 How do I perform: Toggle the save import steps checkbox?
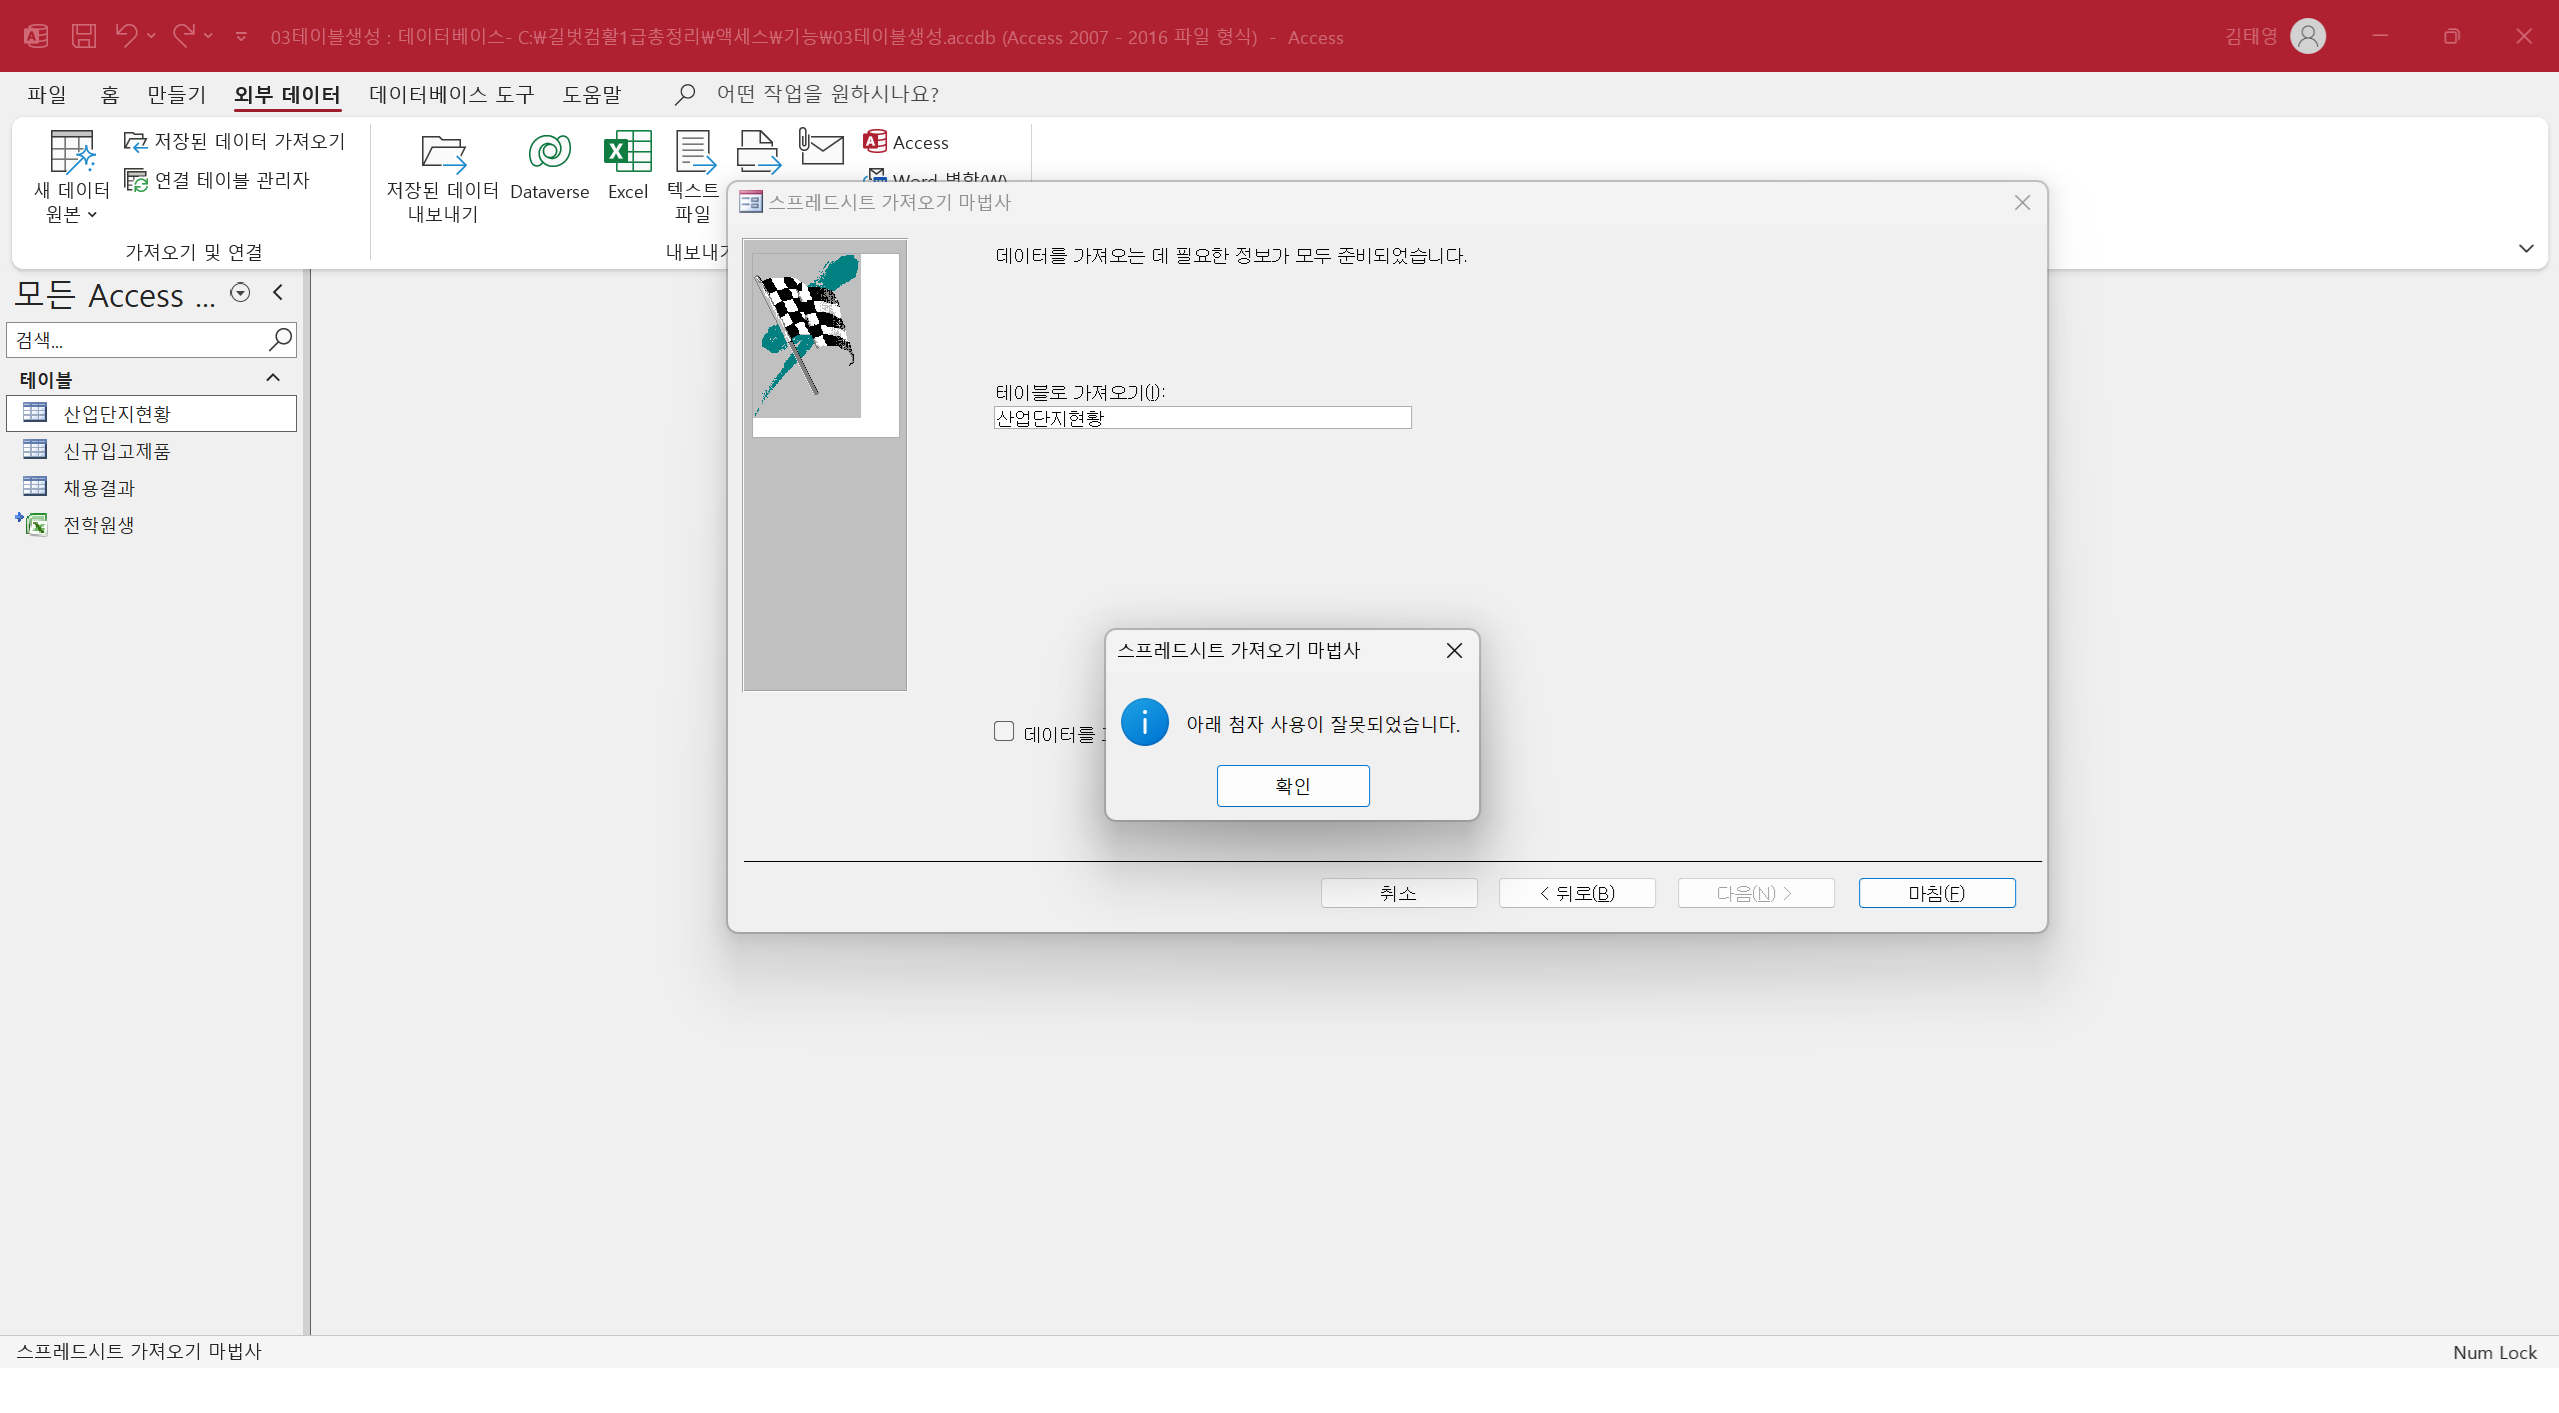point(1004,732)
